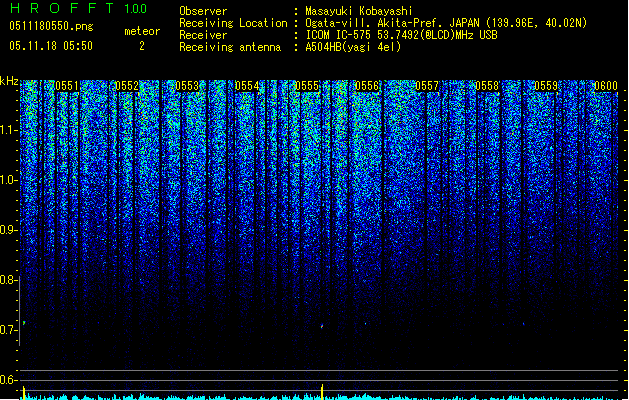Click the 0557 time marker

[x=427, y=86]
